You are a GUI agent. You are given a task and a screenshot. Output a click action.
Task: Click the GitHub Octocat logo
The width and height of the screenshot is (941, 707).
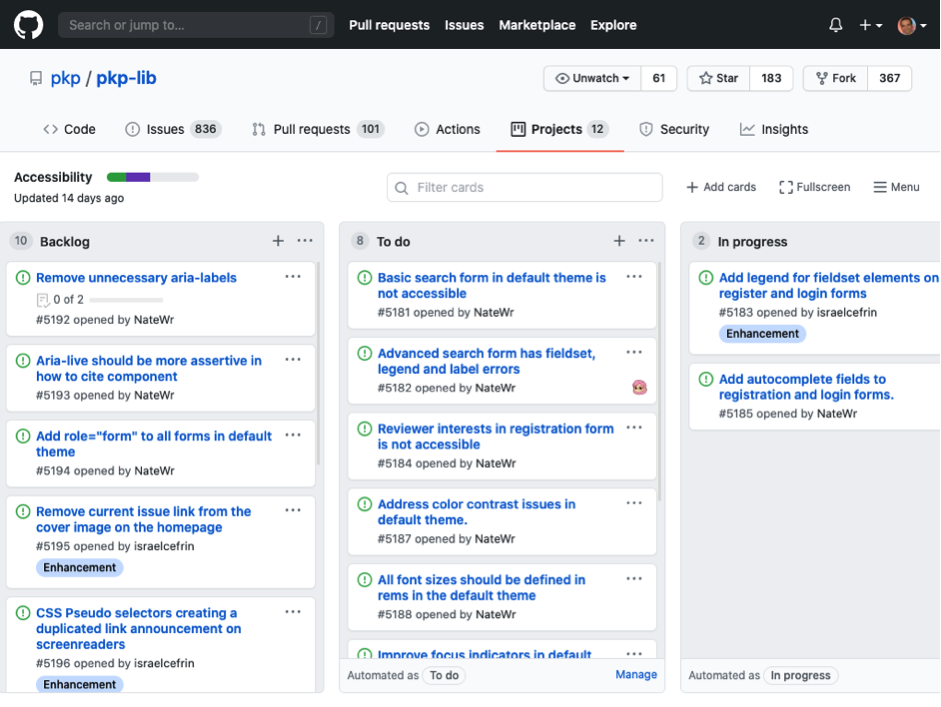pyautogui.click(x=28, y=25)
